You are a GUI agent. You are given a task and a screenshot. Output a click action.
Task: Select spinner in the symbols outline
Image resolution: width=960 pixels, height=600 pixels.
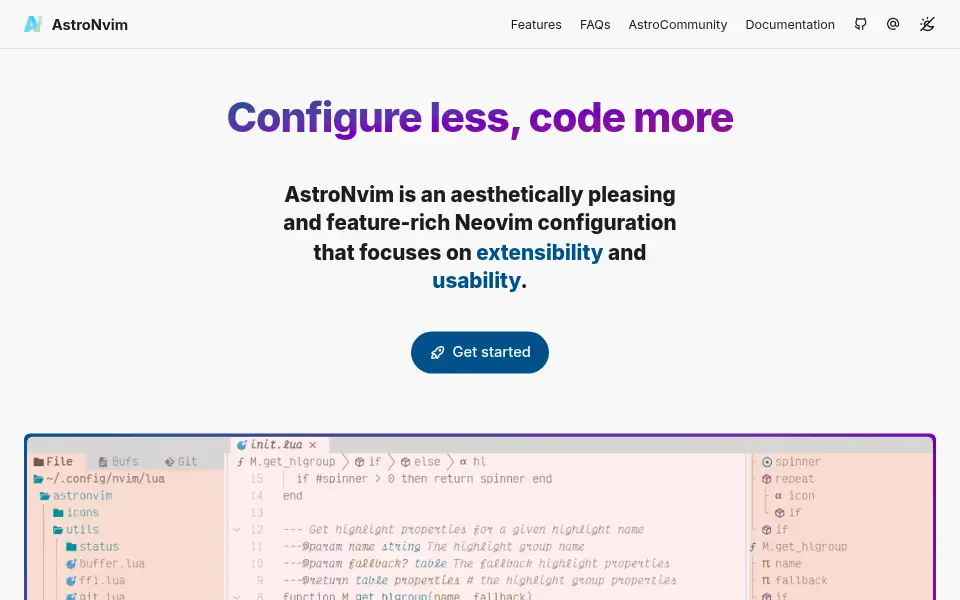point(791,462)
